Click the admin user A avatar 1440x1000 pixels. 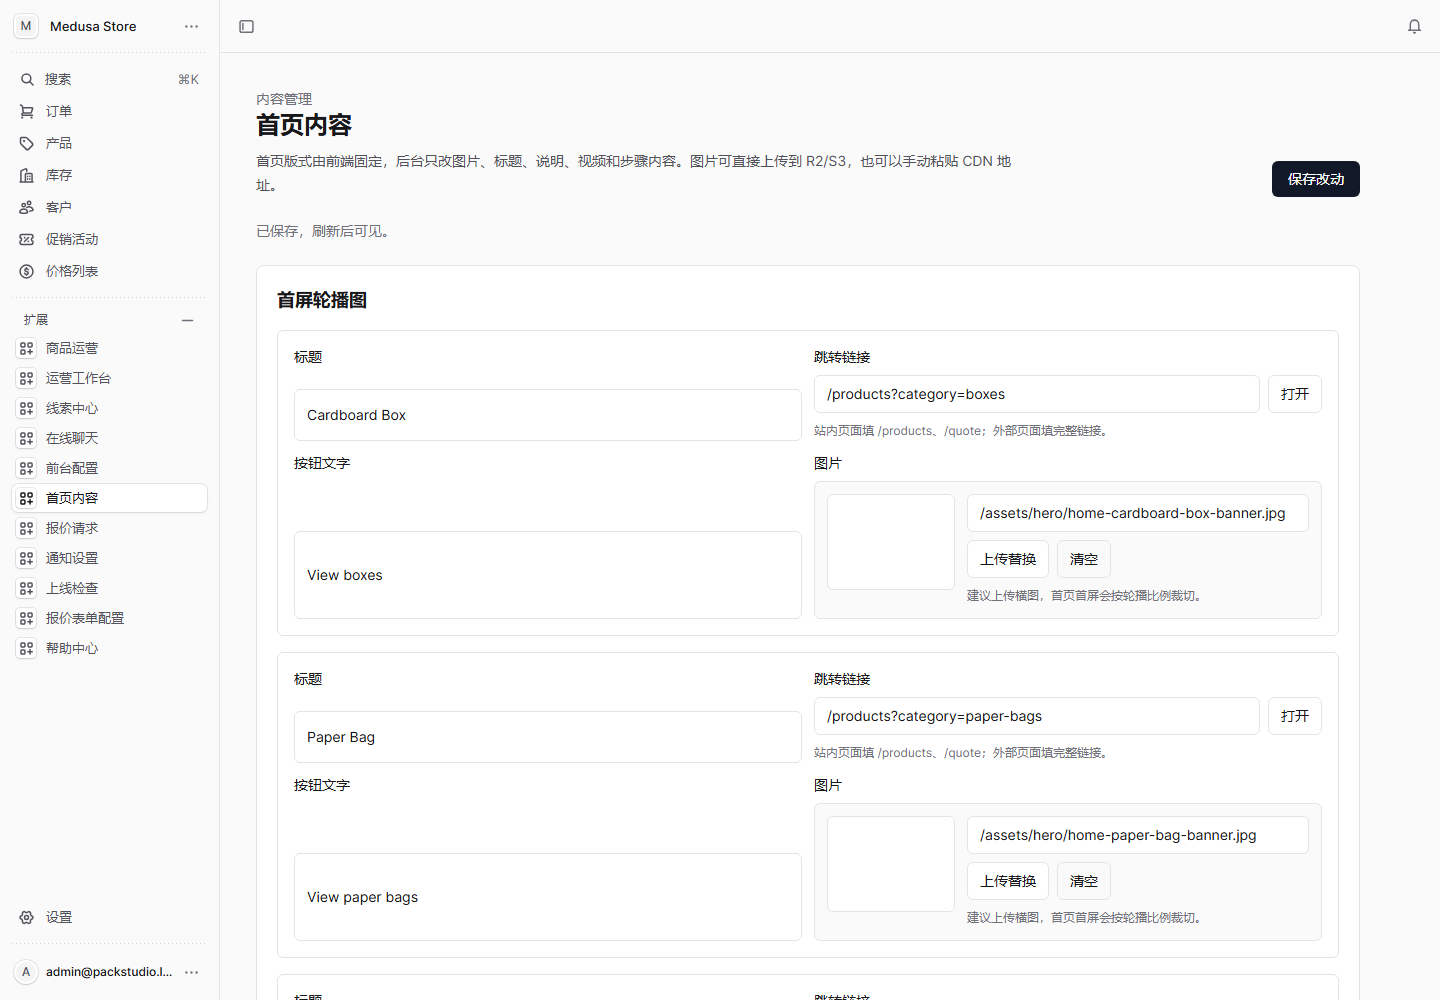(x=26, y=972)
